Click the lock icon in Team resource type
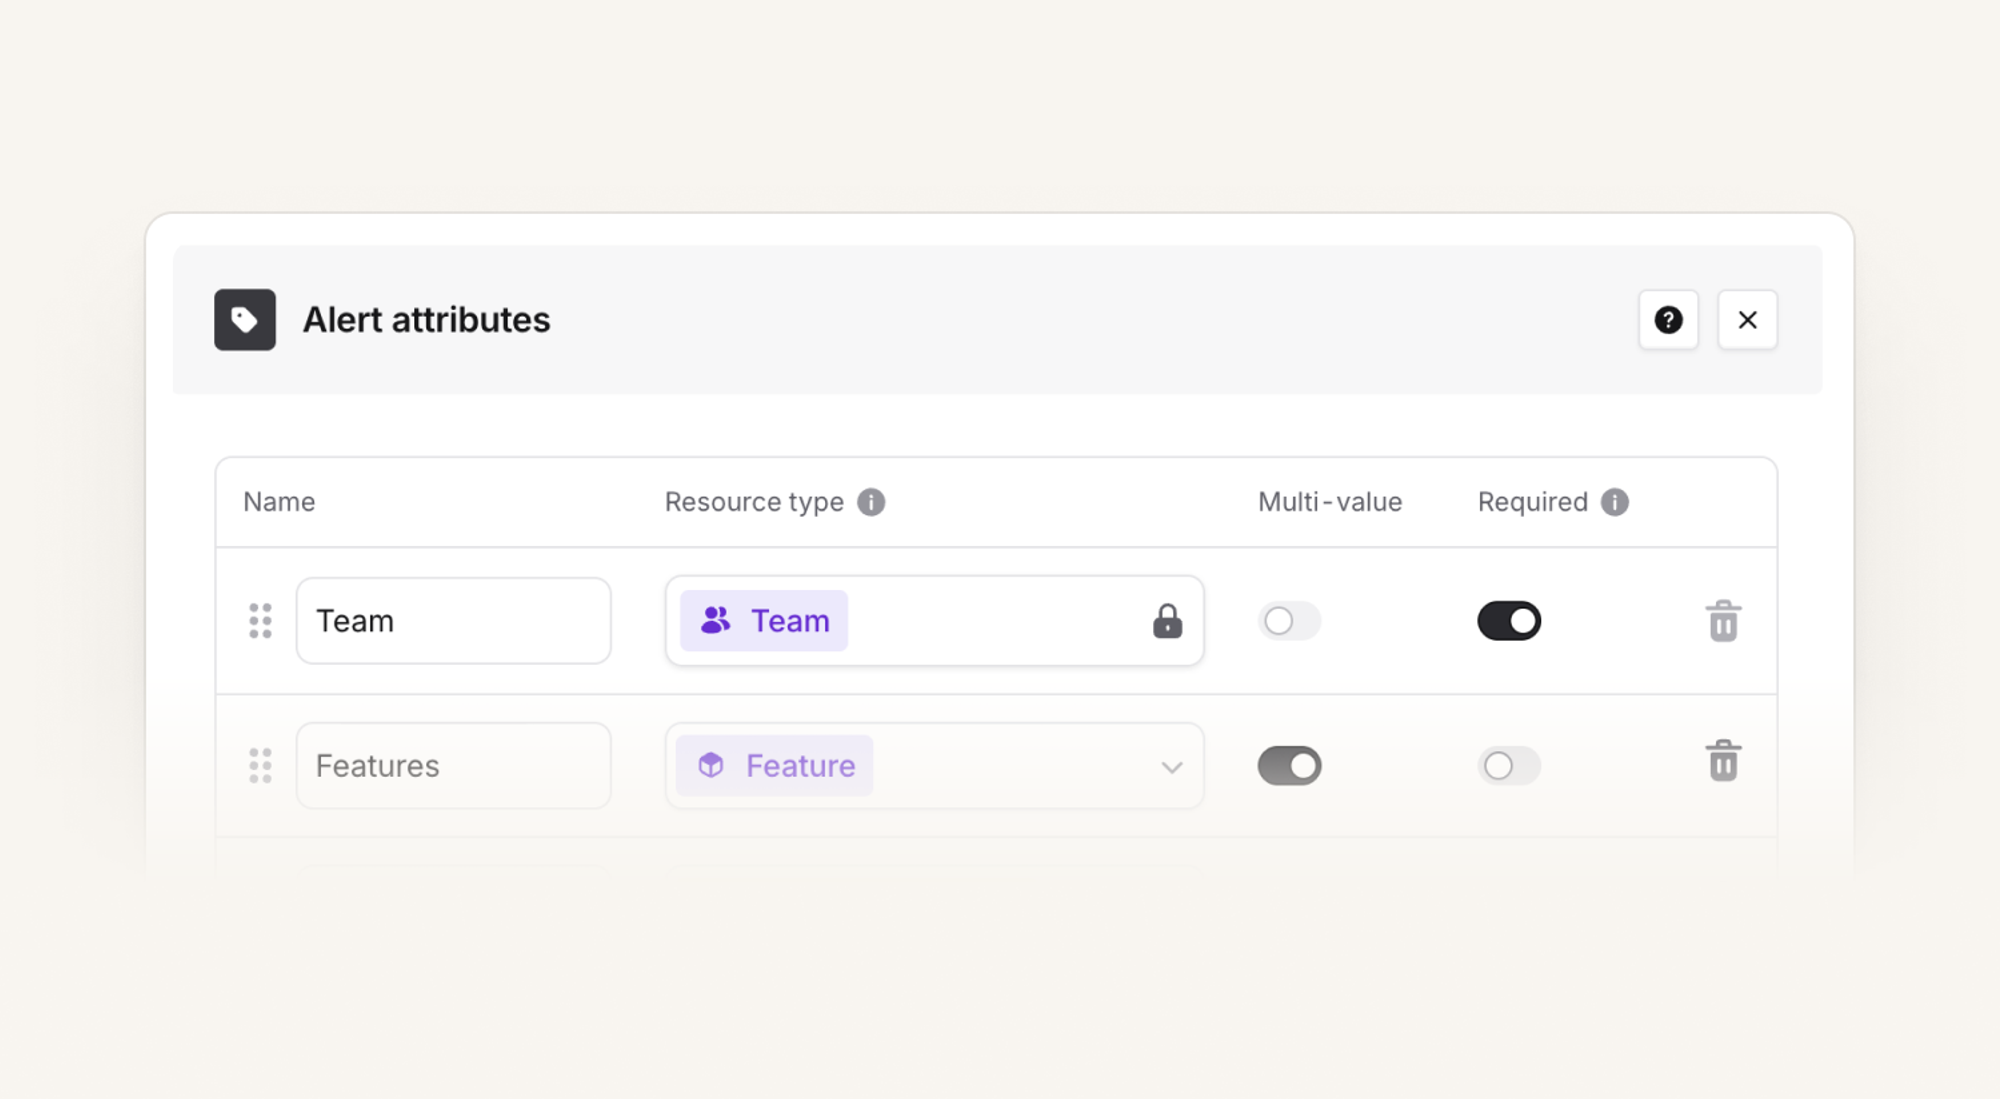The width and height of the screenshot is (2000, 1099). pyautogui.click(x=1167, y=621)
